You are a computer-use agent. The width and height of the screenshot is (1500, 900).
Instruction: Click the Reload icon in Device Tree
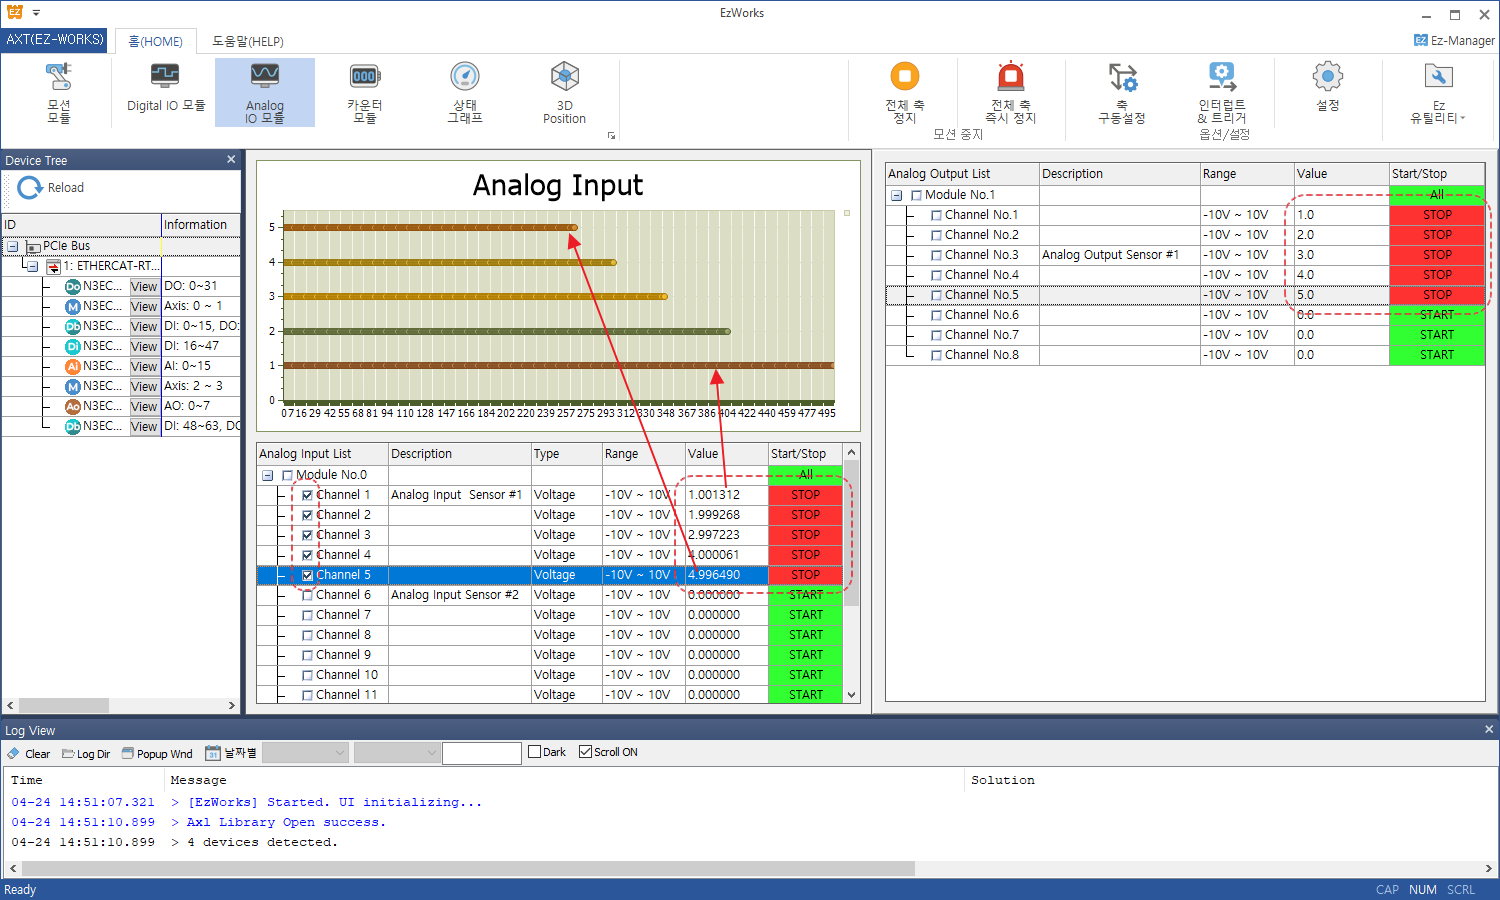click(x=30, y=187)
